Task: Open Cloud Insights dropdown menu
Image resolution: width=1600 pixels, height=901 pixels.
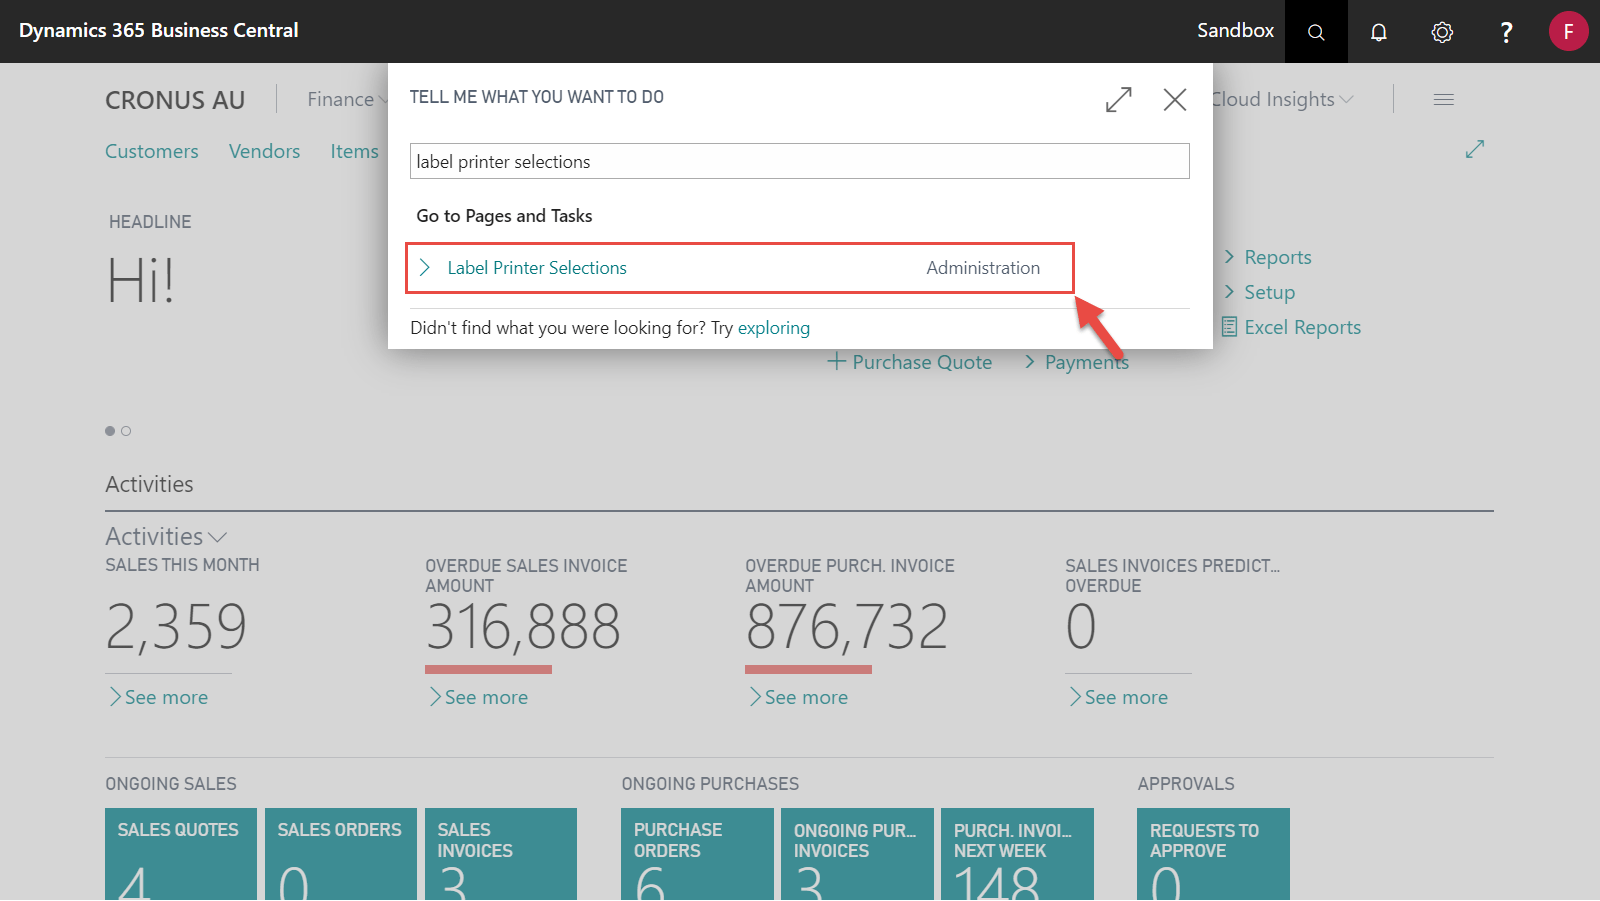Action: point(1282,99)
